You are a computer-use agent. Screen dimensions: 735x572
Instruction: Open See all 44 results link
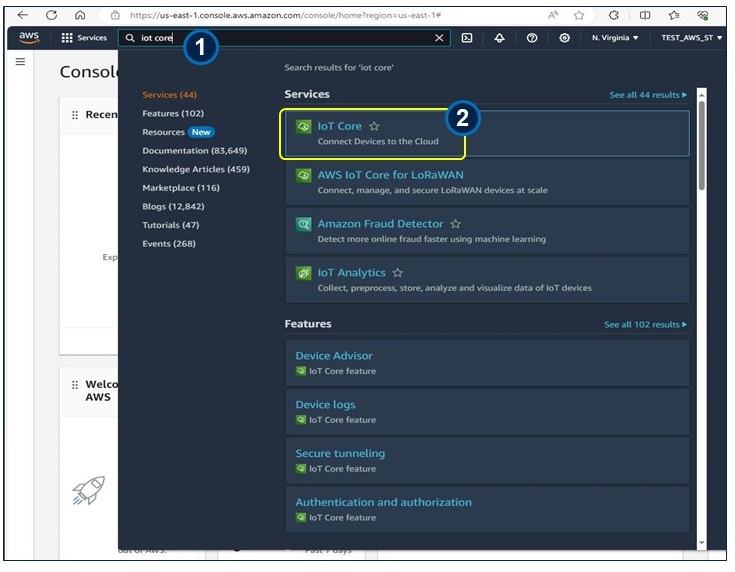point(648,95)
